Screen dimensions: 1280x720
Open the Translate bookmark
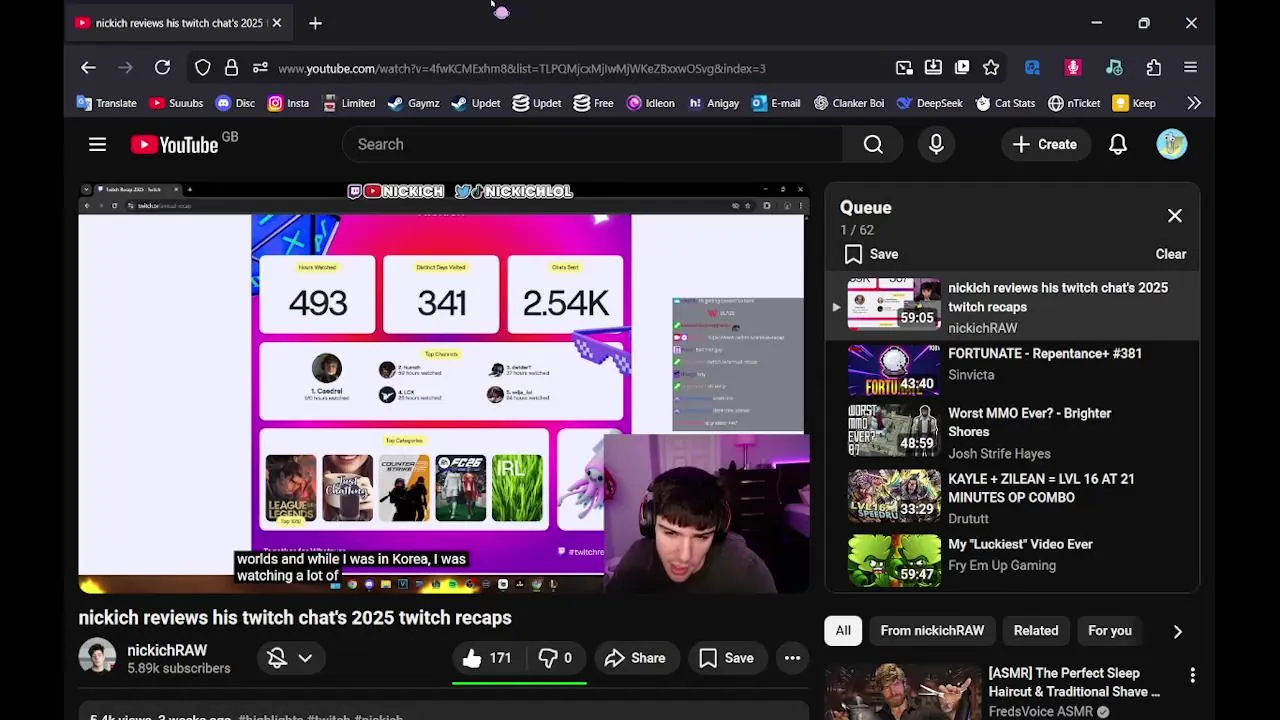coord(106,103)
